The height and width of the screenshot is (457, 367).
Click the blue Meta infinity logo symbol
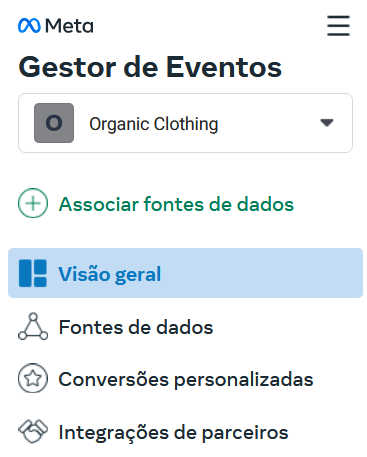click(x=29, y=26)
